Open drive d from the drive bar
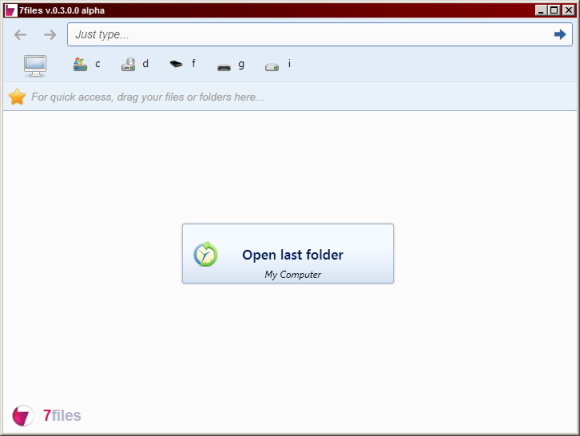 click(135, 64)
